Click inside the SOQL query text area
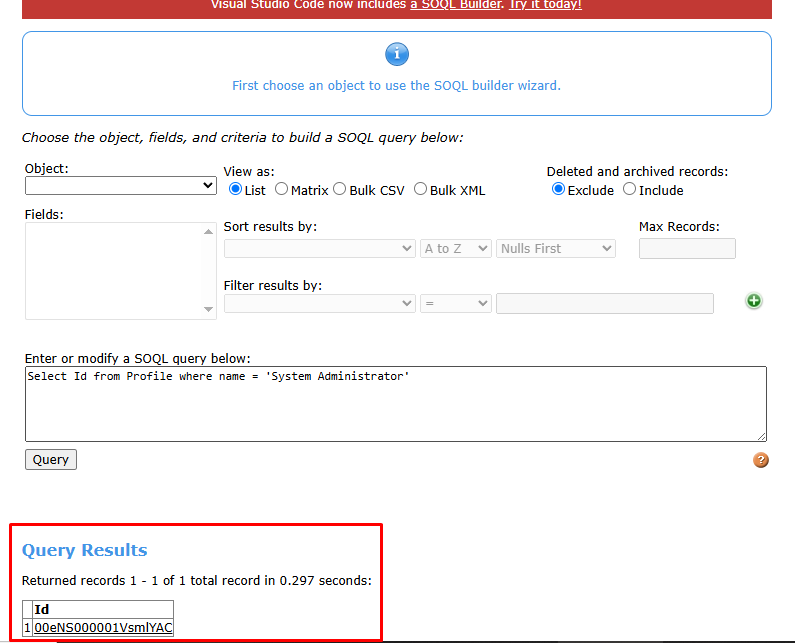Image resolution: width=795 pixels, height=643 pixels. 395,403
